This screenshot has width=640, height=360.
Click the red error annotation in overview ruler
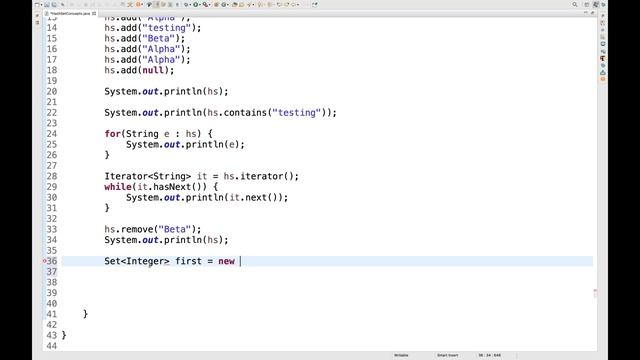coord(595,291)
